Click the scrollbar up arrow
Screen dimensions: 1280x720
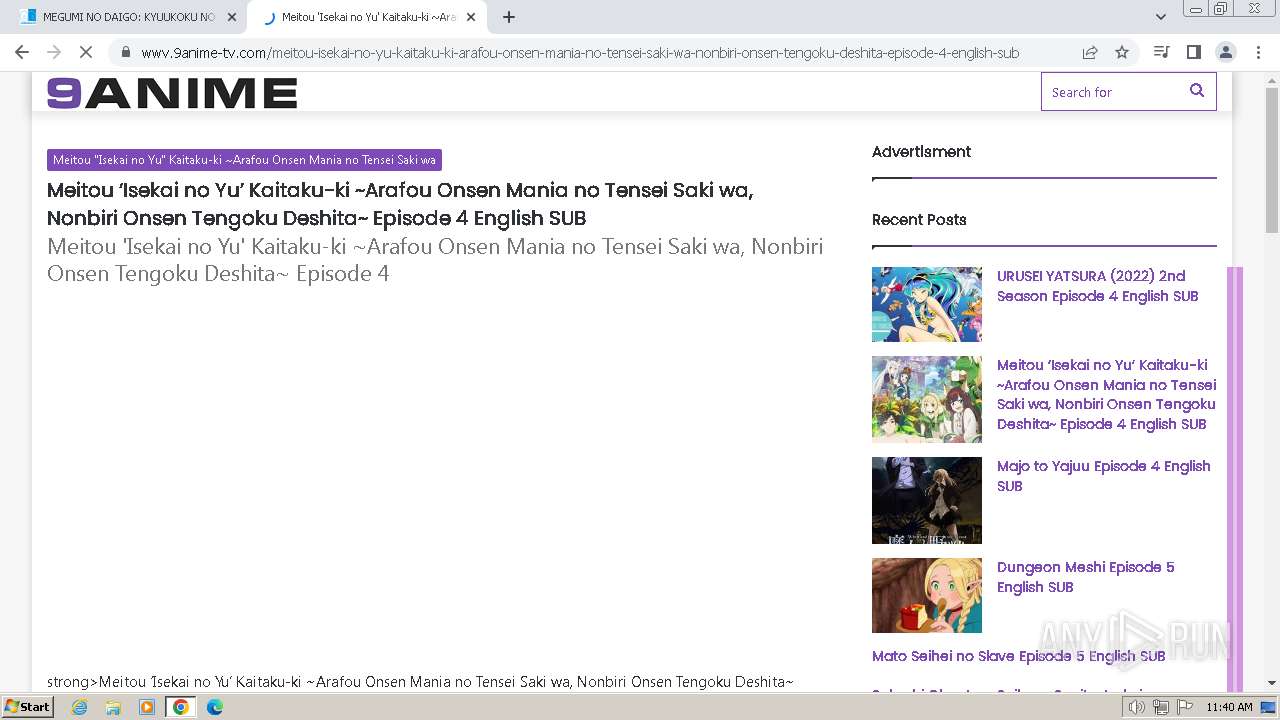point(1272,79)
